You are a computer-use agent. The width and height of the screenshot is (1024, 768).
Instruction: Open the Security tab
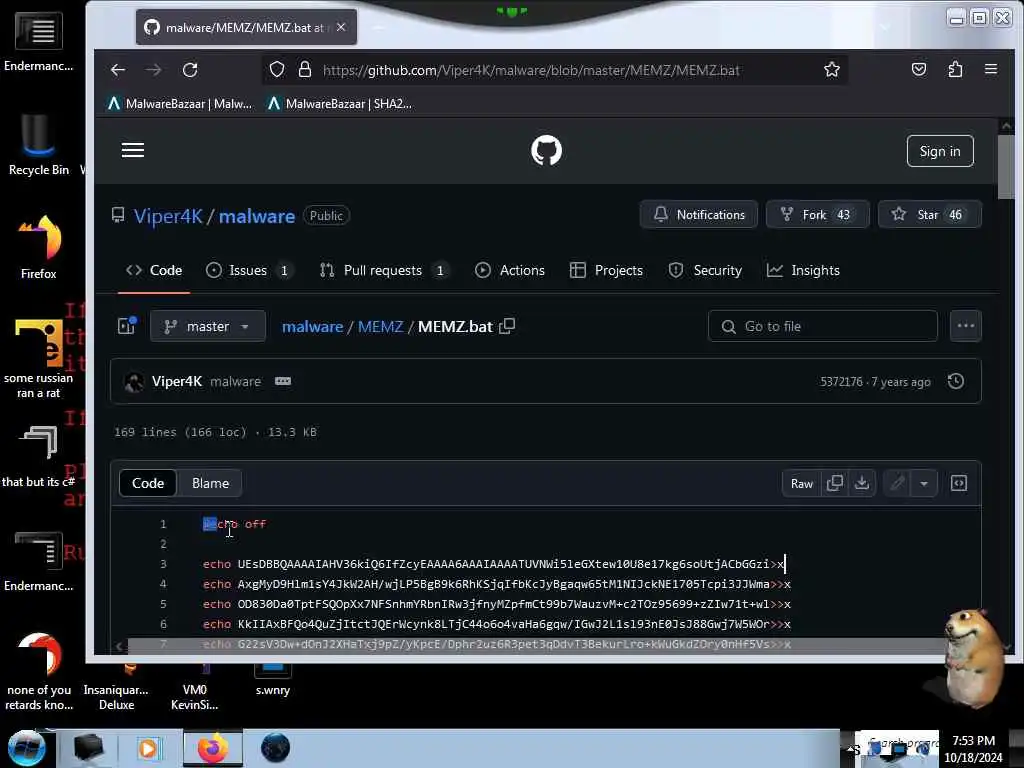(x=705, y=270)
